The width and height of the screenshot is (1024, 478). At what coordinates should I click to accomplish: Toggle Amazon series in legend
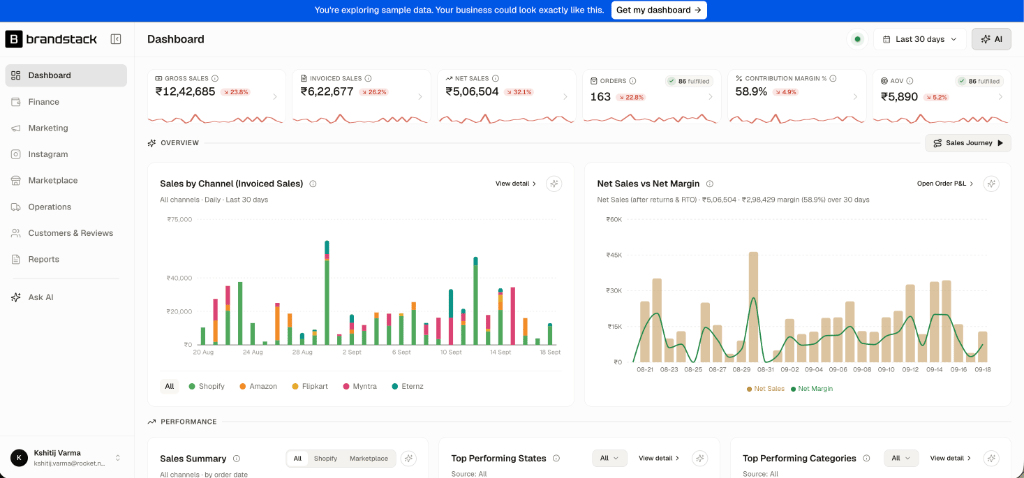pyautogui.click(x=258, y=387)
